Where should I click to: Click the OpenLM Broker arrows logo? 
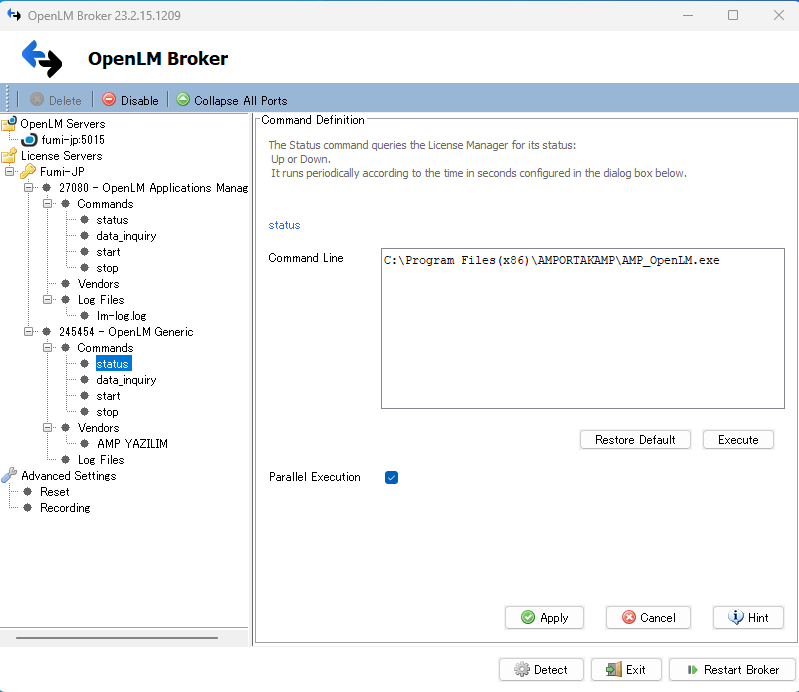pyautogui.click(x=43, y=59)
